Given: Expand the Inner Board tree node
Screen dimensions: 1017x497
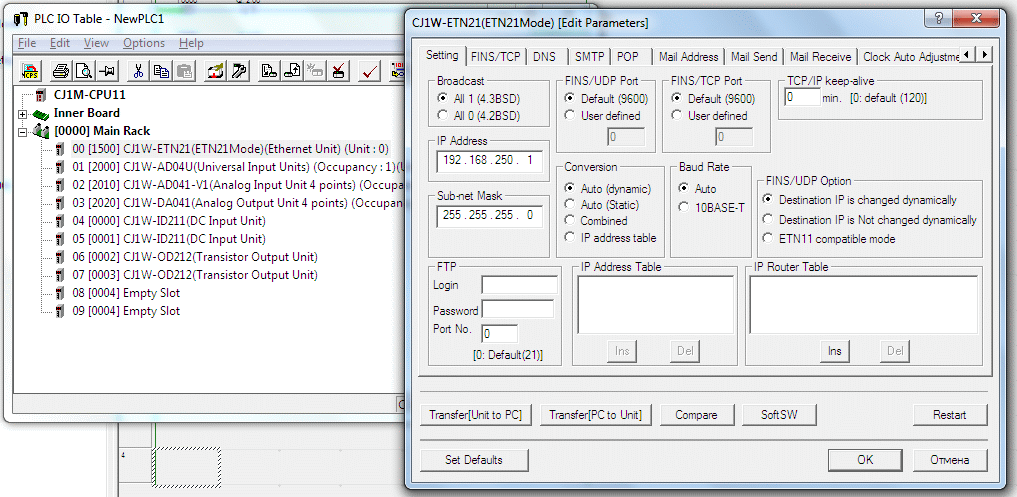Looking at the screenshot, I should [x=23, y=114].
